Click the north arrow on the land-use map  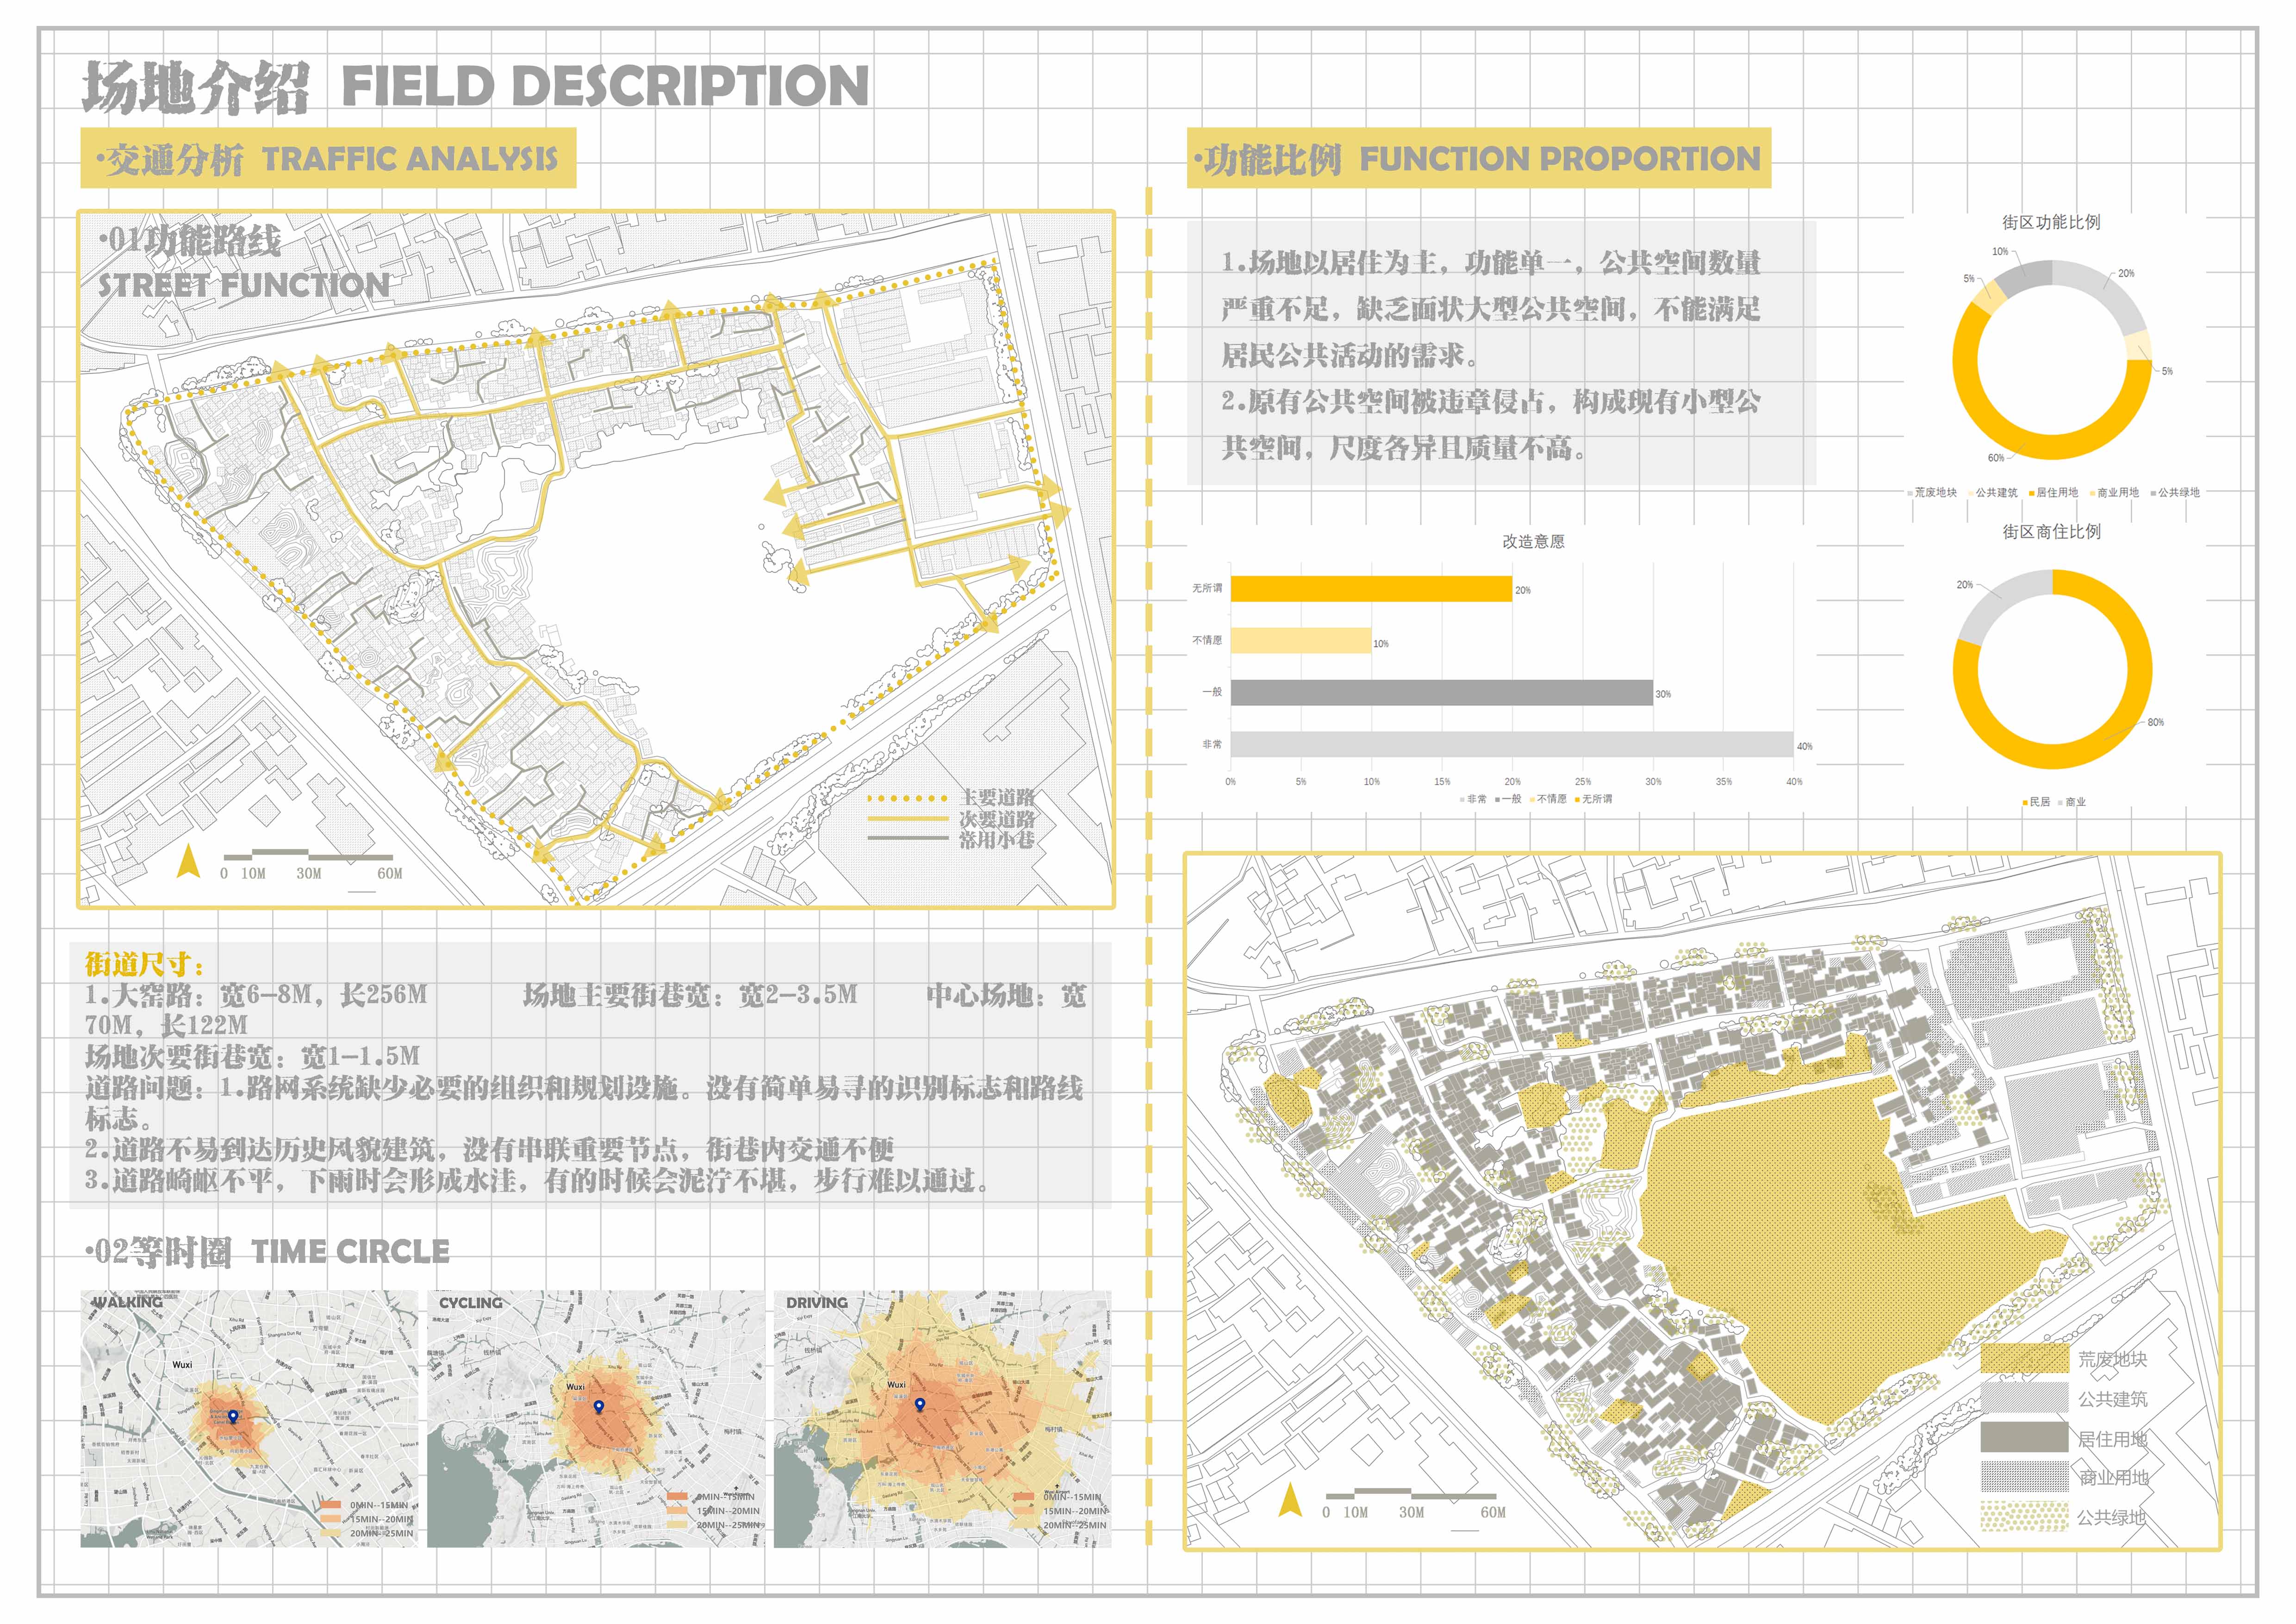pos(1290,1500)
